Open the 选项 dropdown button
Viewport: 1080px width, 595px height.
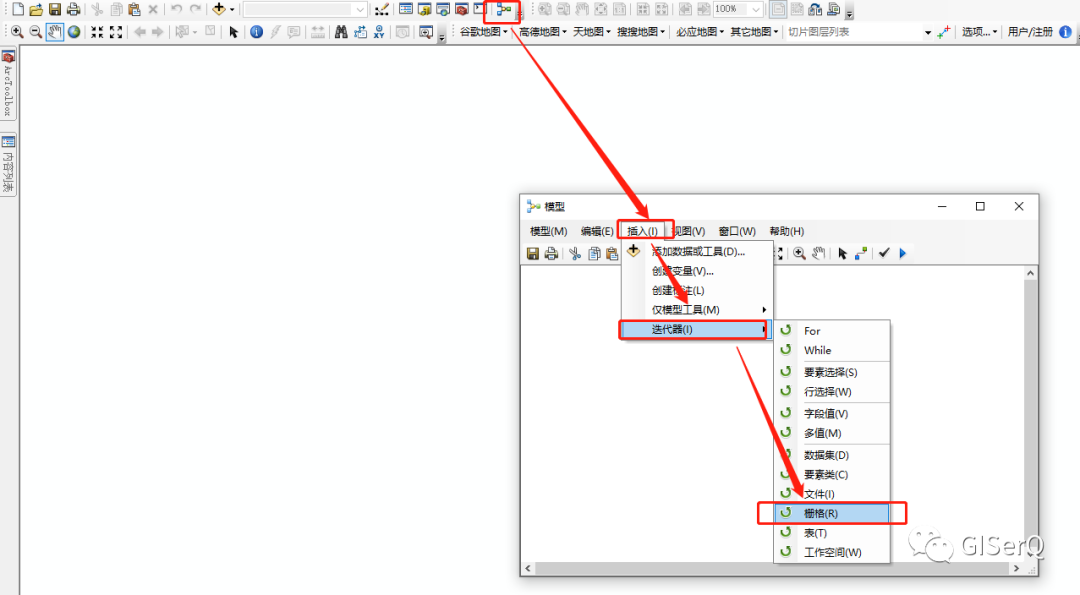pos(979,32)
